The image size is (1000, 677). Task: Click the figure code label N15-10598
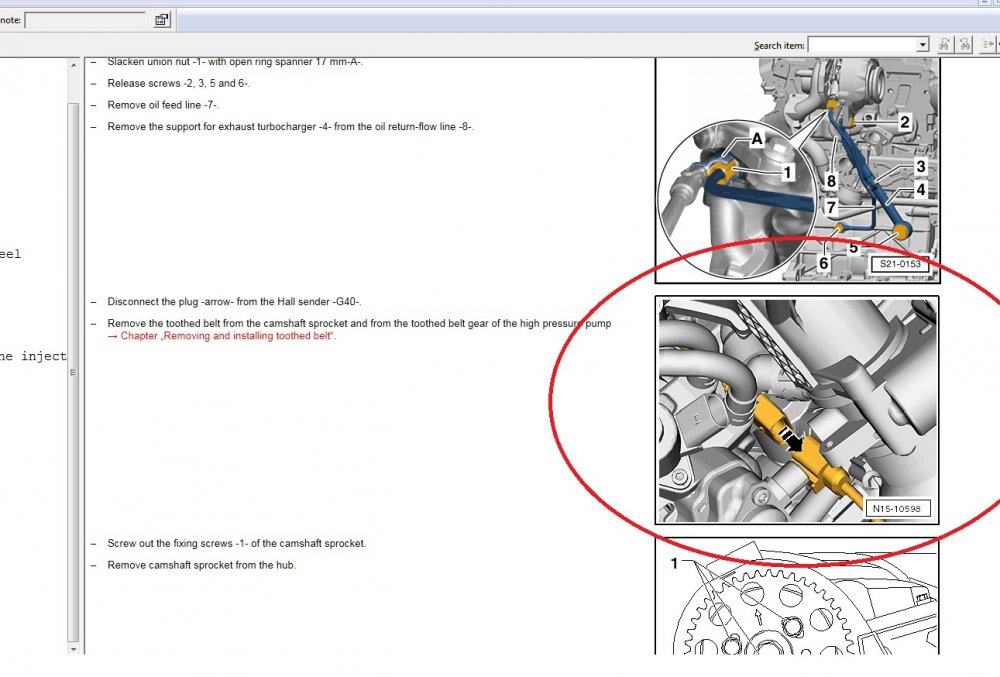click(897, 508)
